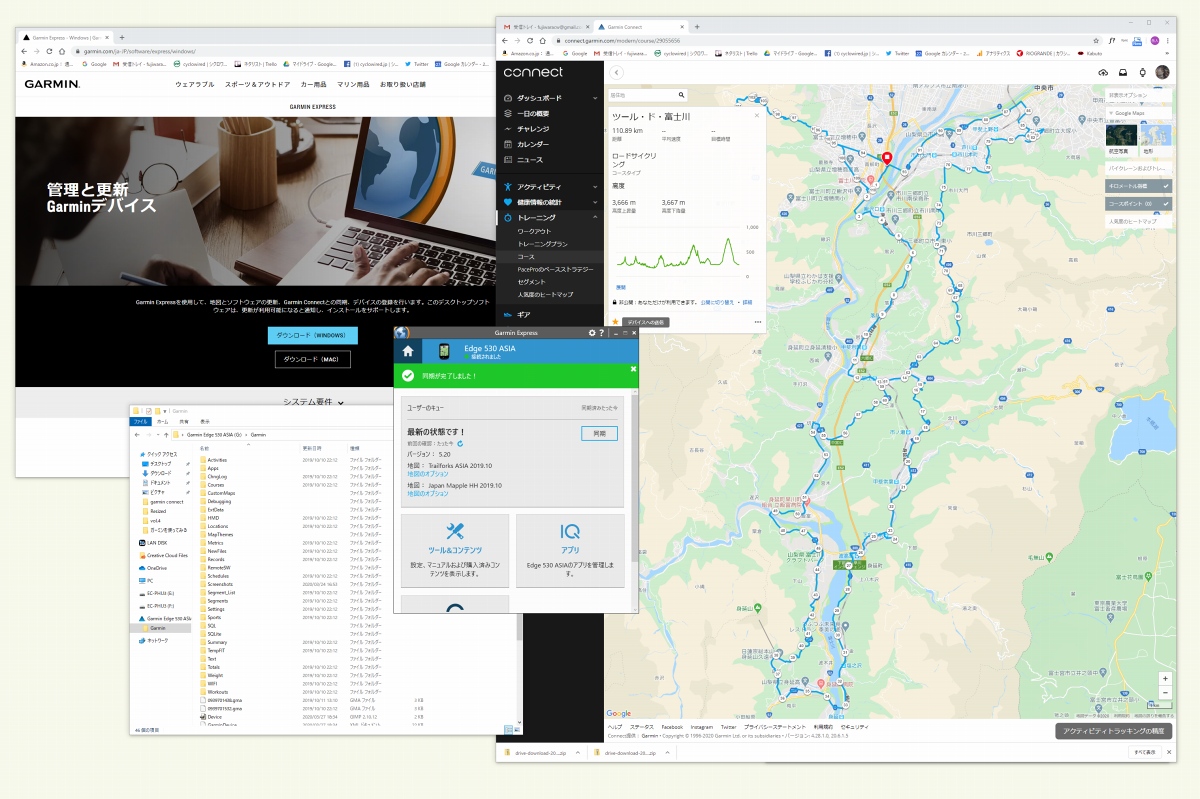Image resolution: width=1200 pixels, height=799 pixels.
Task: Open the three-dots menu on course card
Action: (x=757, y=322)
